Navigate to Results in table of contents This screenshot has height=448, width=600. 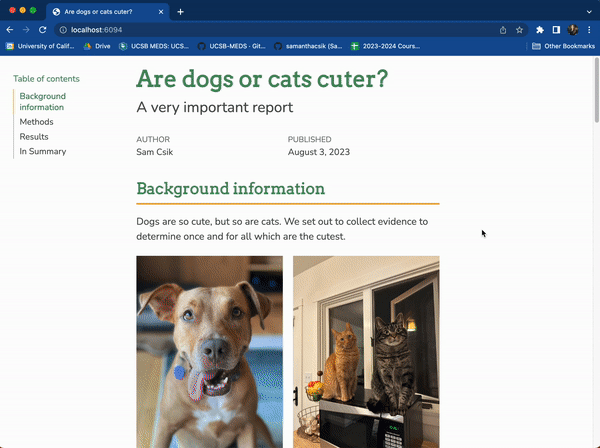(x=34, y=137)
